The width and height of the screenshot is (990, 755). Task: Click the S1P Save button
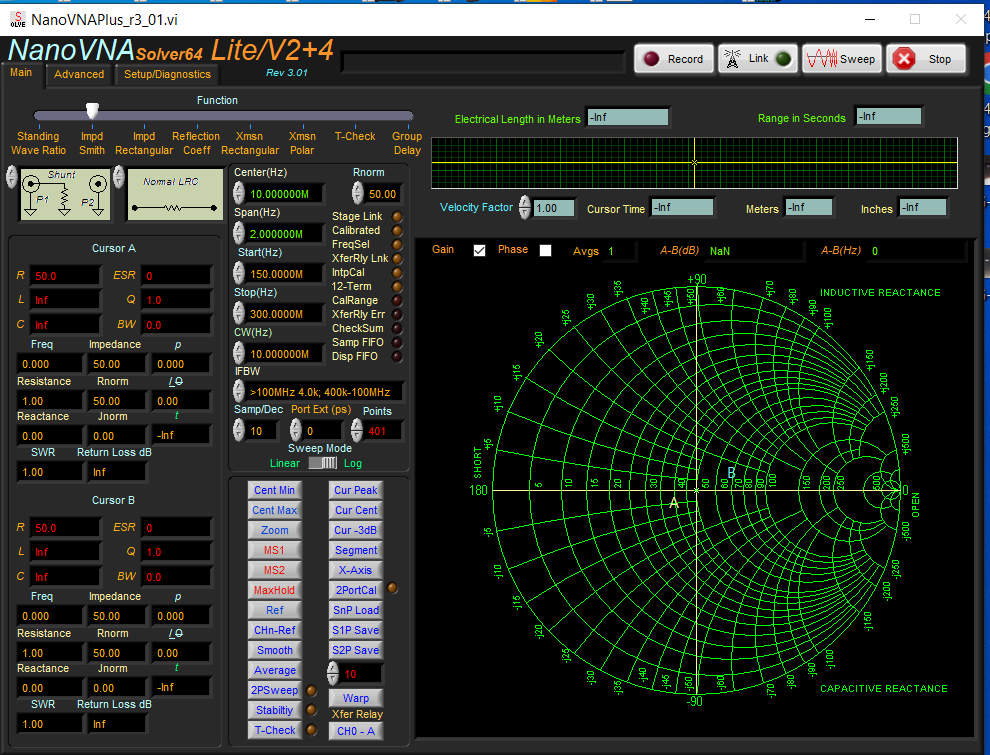point(356,630)
